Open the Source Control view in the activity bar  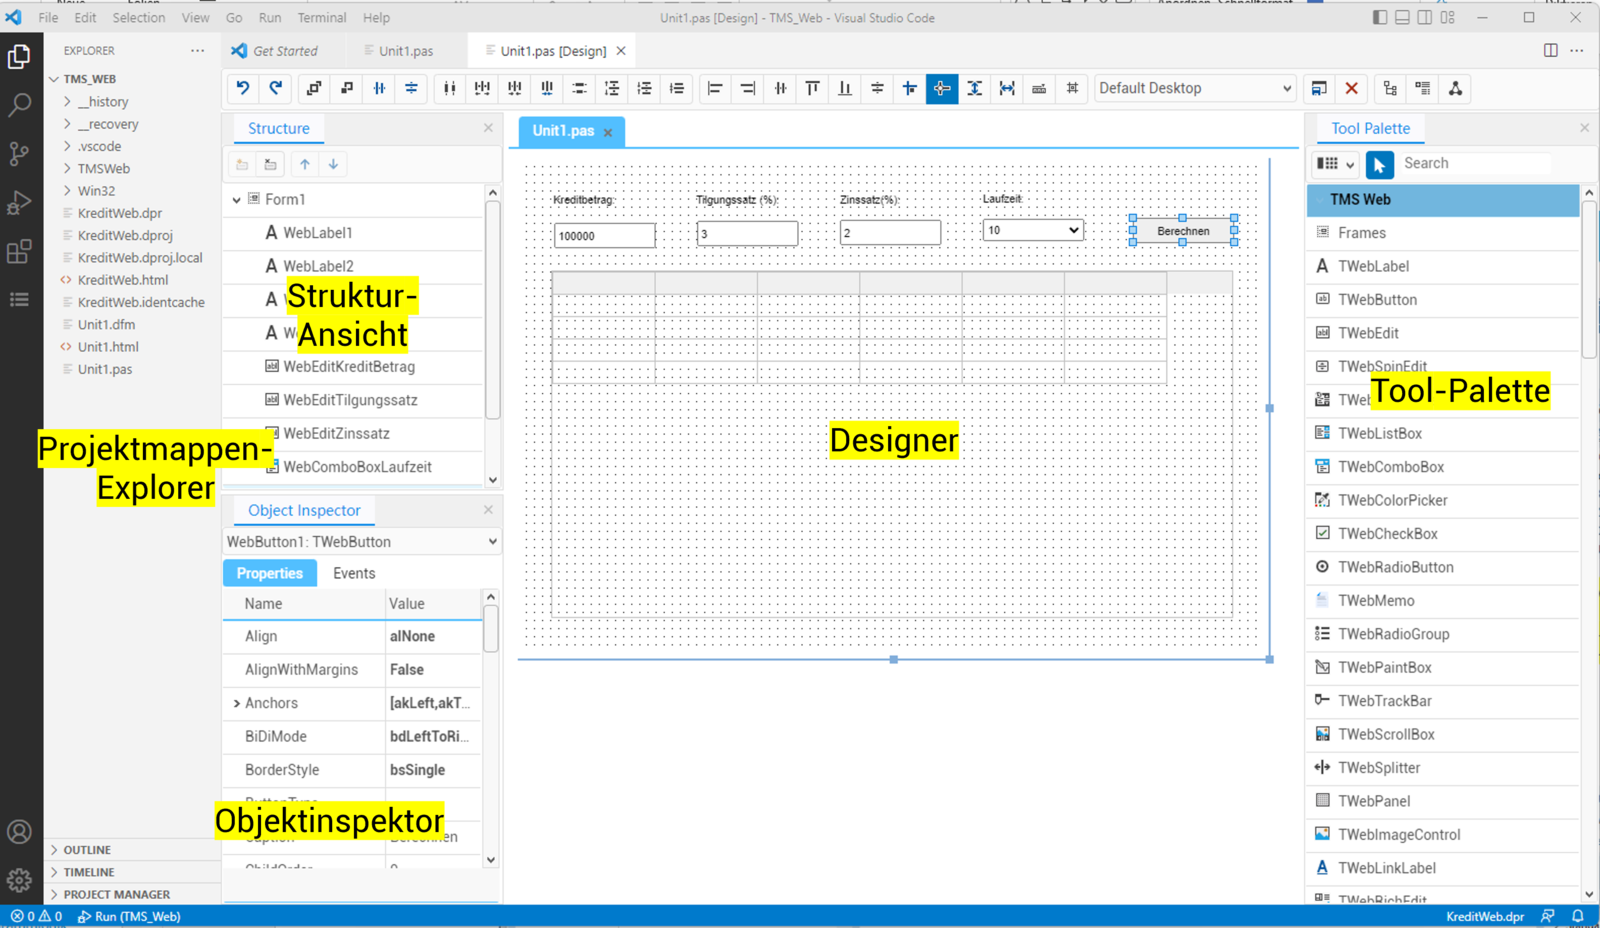point(20,153)
